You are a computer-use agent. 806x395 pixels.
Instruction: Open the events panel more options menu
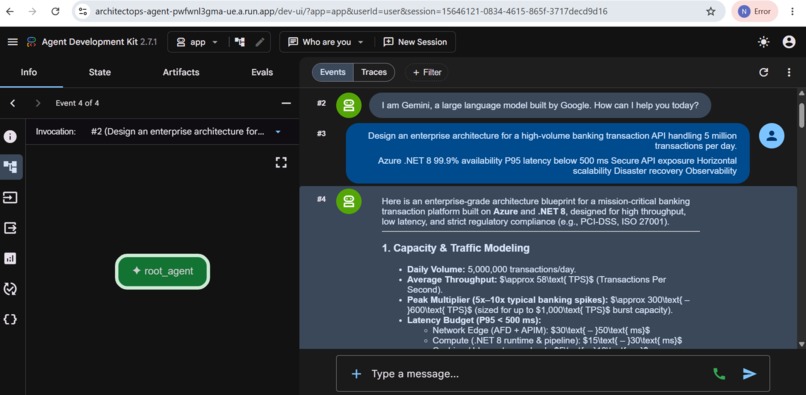789,73
